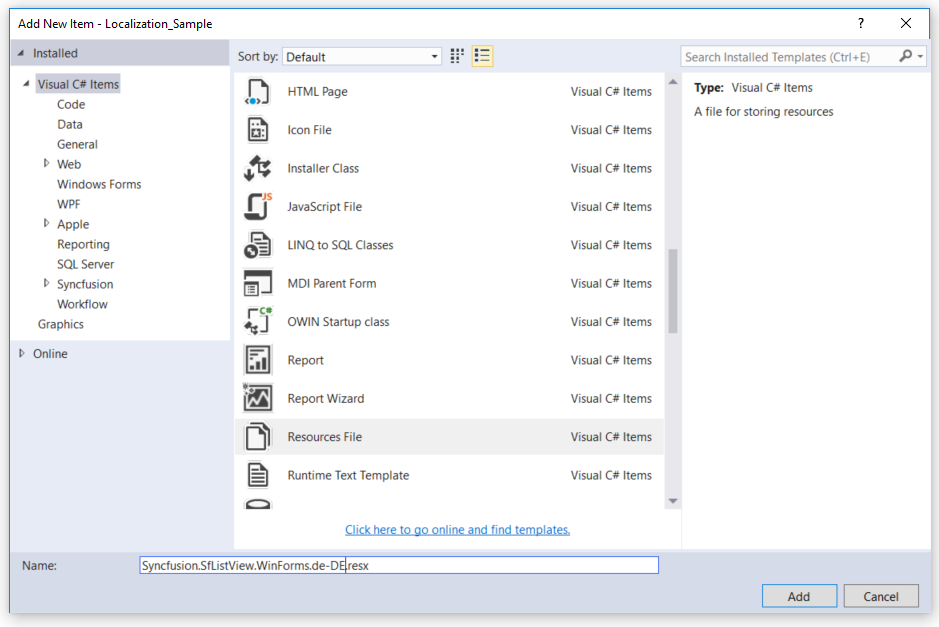The width and height of the screenshot is (939, 627).
Task: Select the Report Wizard template icon
Action: click(258, 398)
